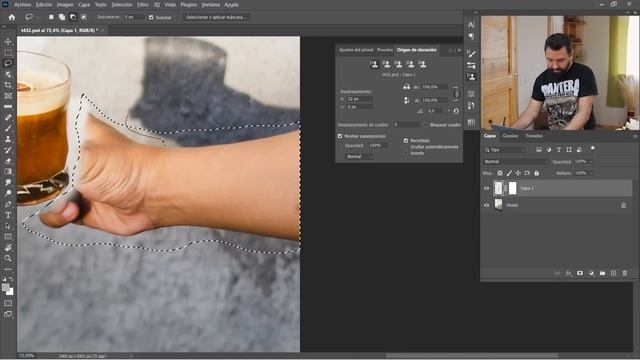Open layer Opacidad dropdown arrow

[x=591, y=162]
